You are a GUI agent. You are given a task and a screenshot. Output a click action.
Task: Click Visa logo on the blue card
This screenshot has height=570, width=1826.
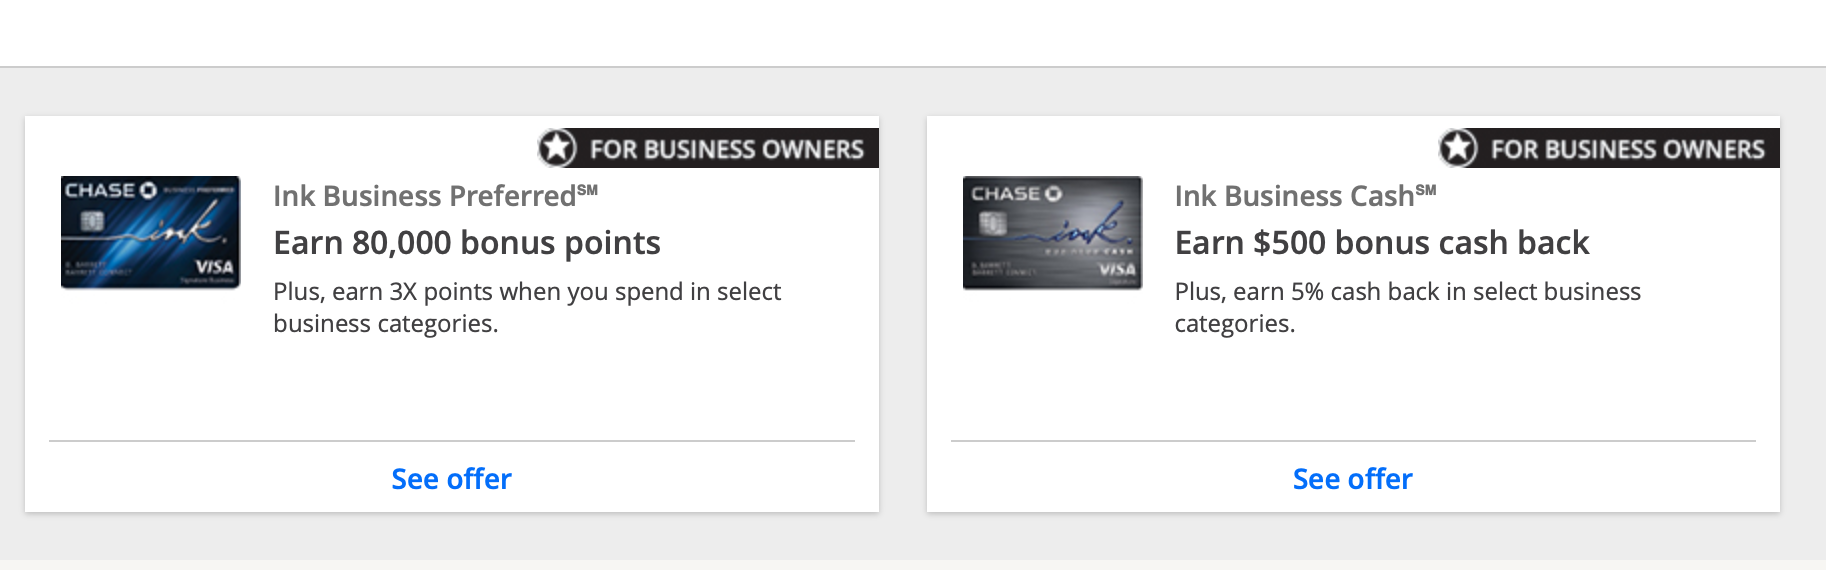tap(214, 267)
